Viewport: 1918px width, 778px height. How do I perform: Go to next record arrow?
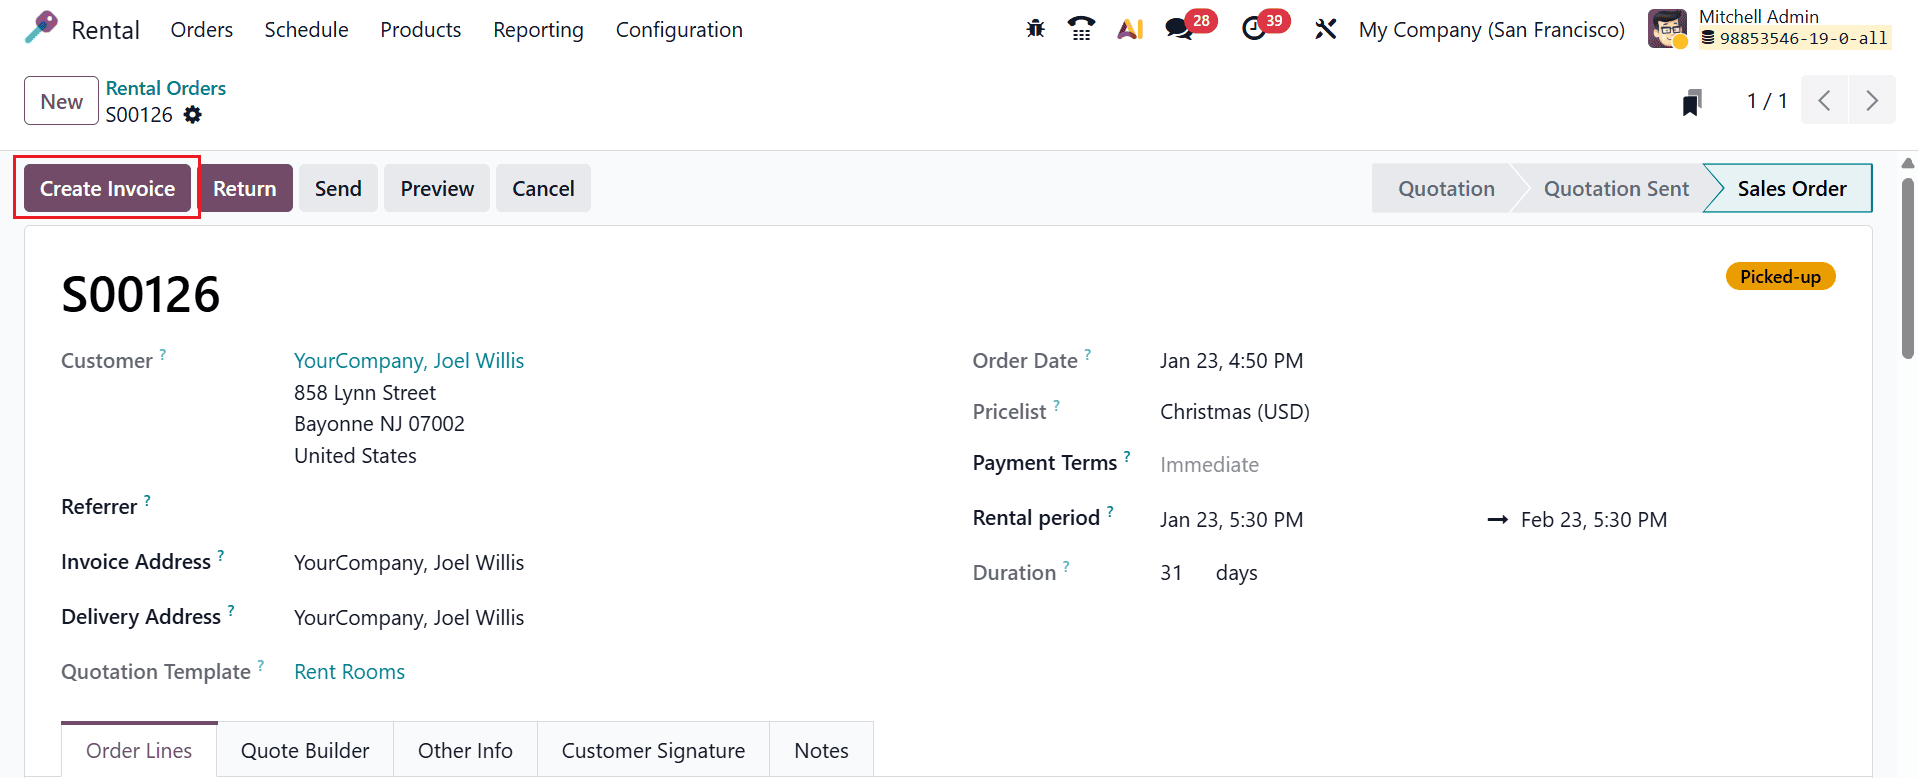[1872, 100]
